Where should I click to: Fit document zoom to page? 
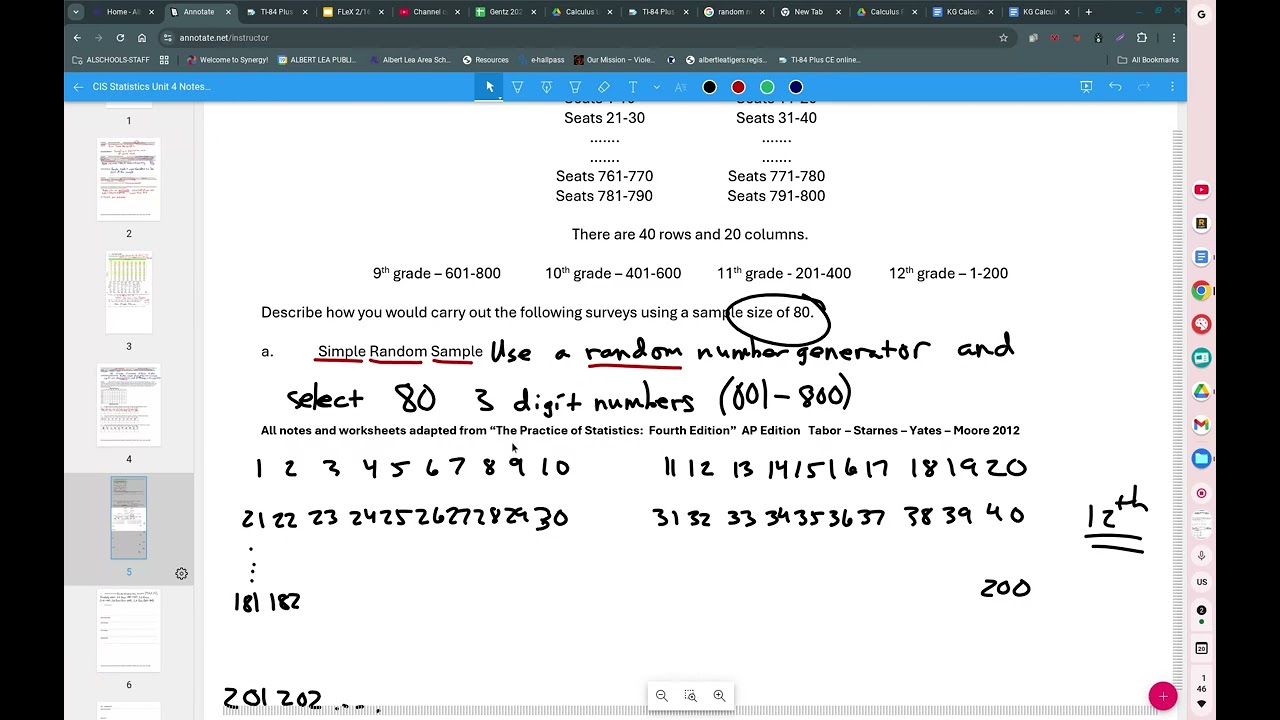click(x=690, y=696)
